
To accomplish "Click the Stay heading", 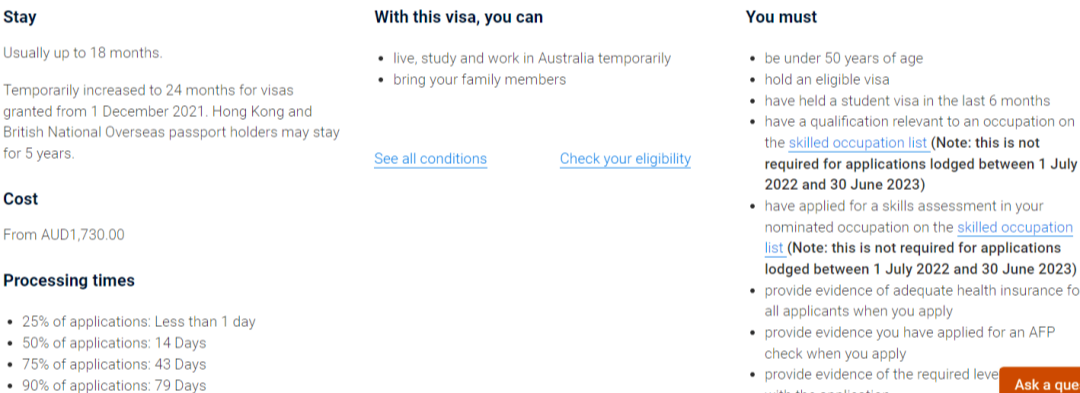I will point(20,17).
